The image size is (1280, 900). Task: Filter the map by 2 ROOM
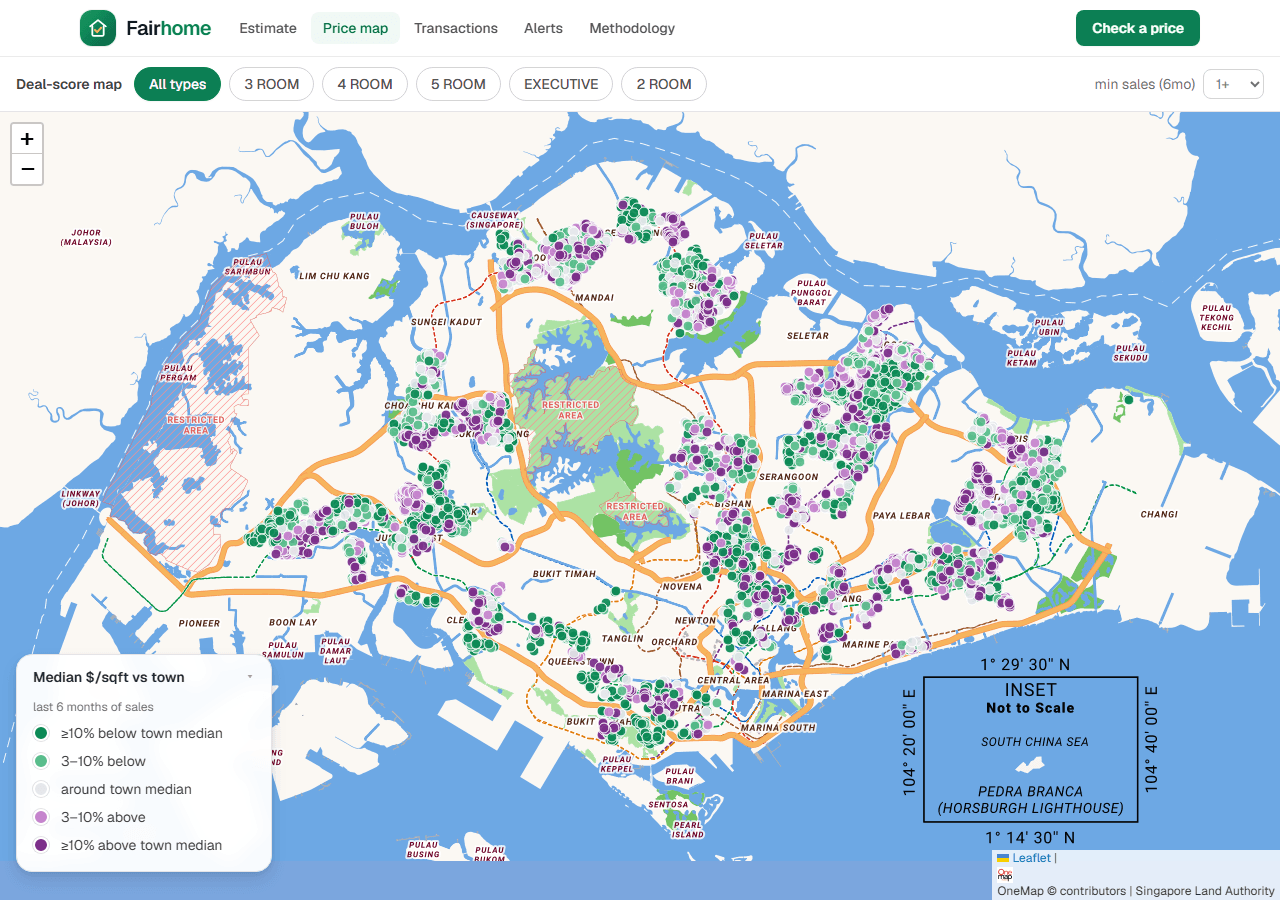click(664, 84)
